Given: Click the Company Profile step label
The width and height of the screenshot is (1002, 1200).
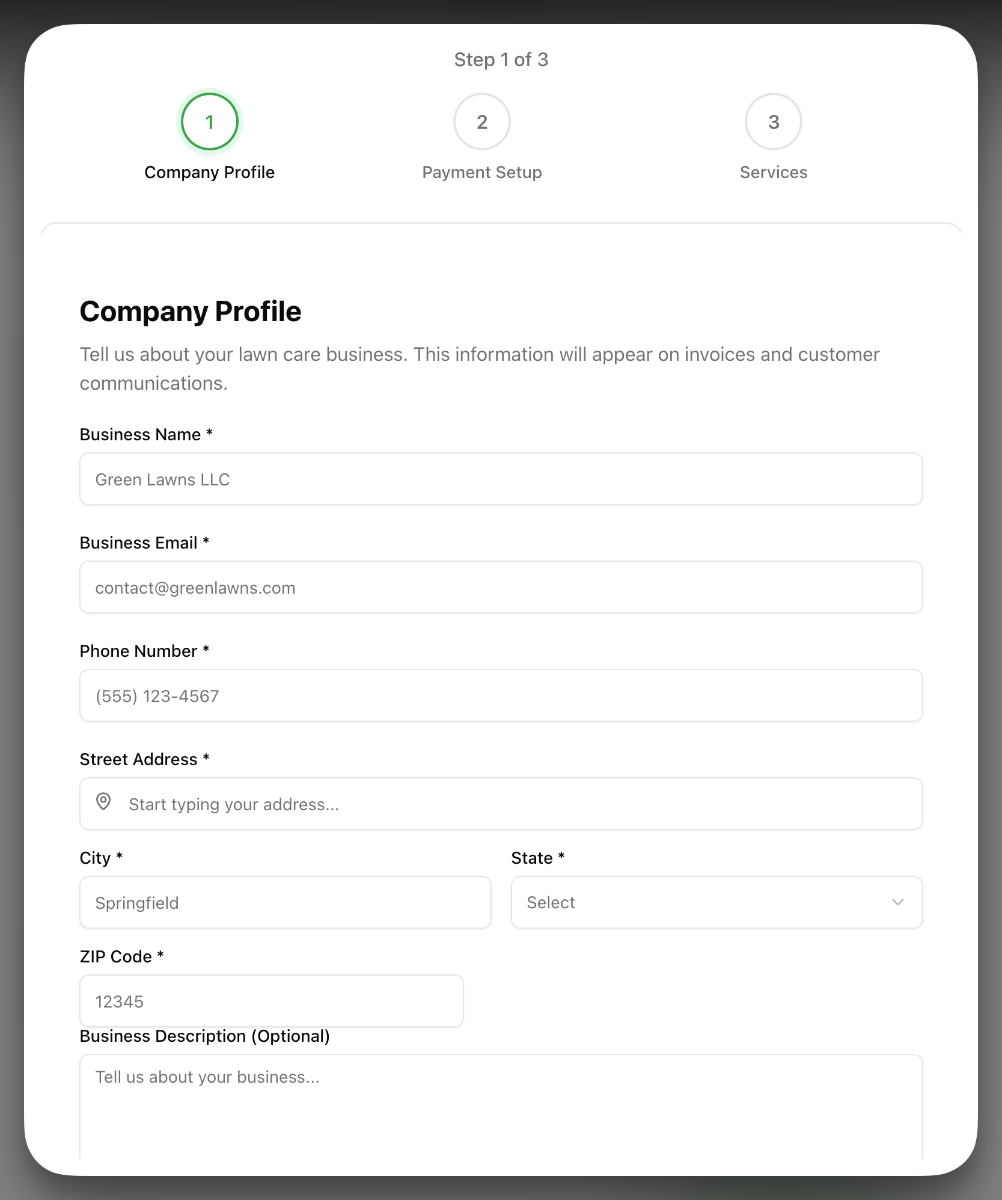Looking at the screenshot, I should pyautogui.click(x=209, y=172).
